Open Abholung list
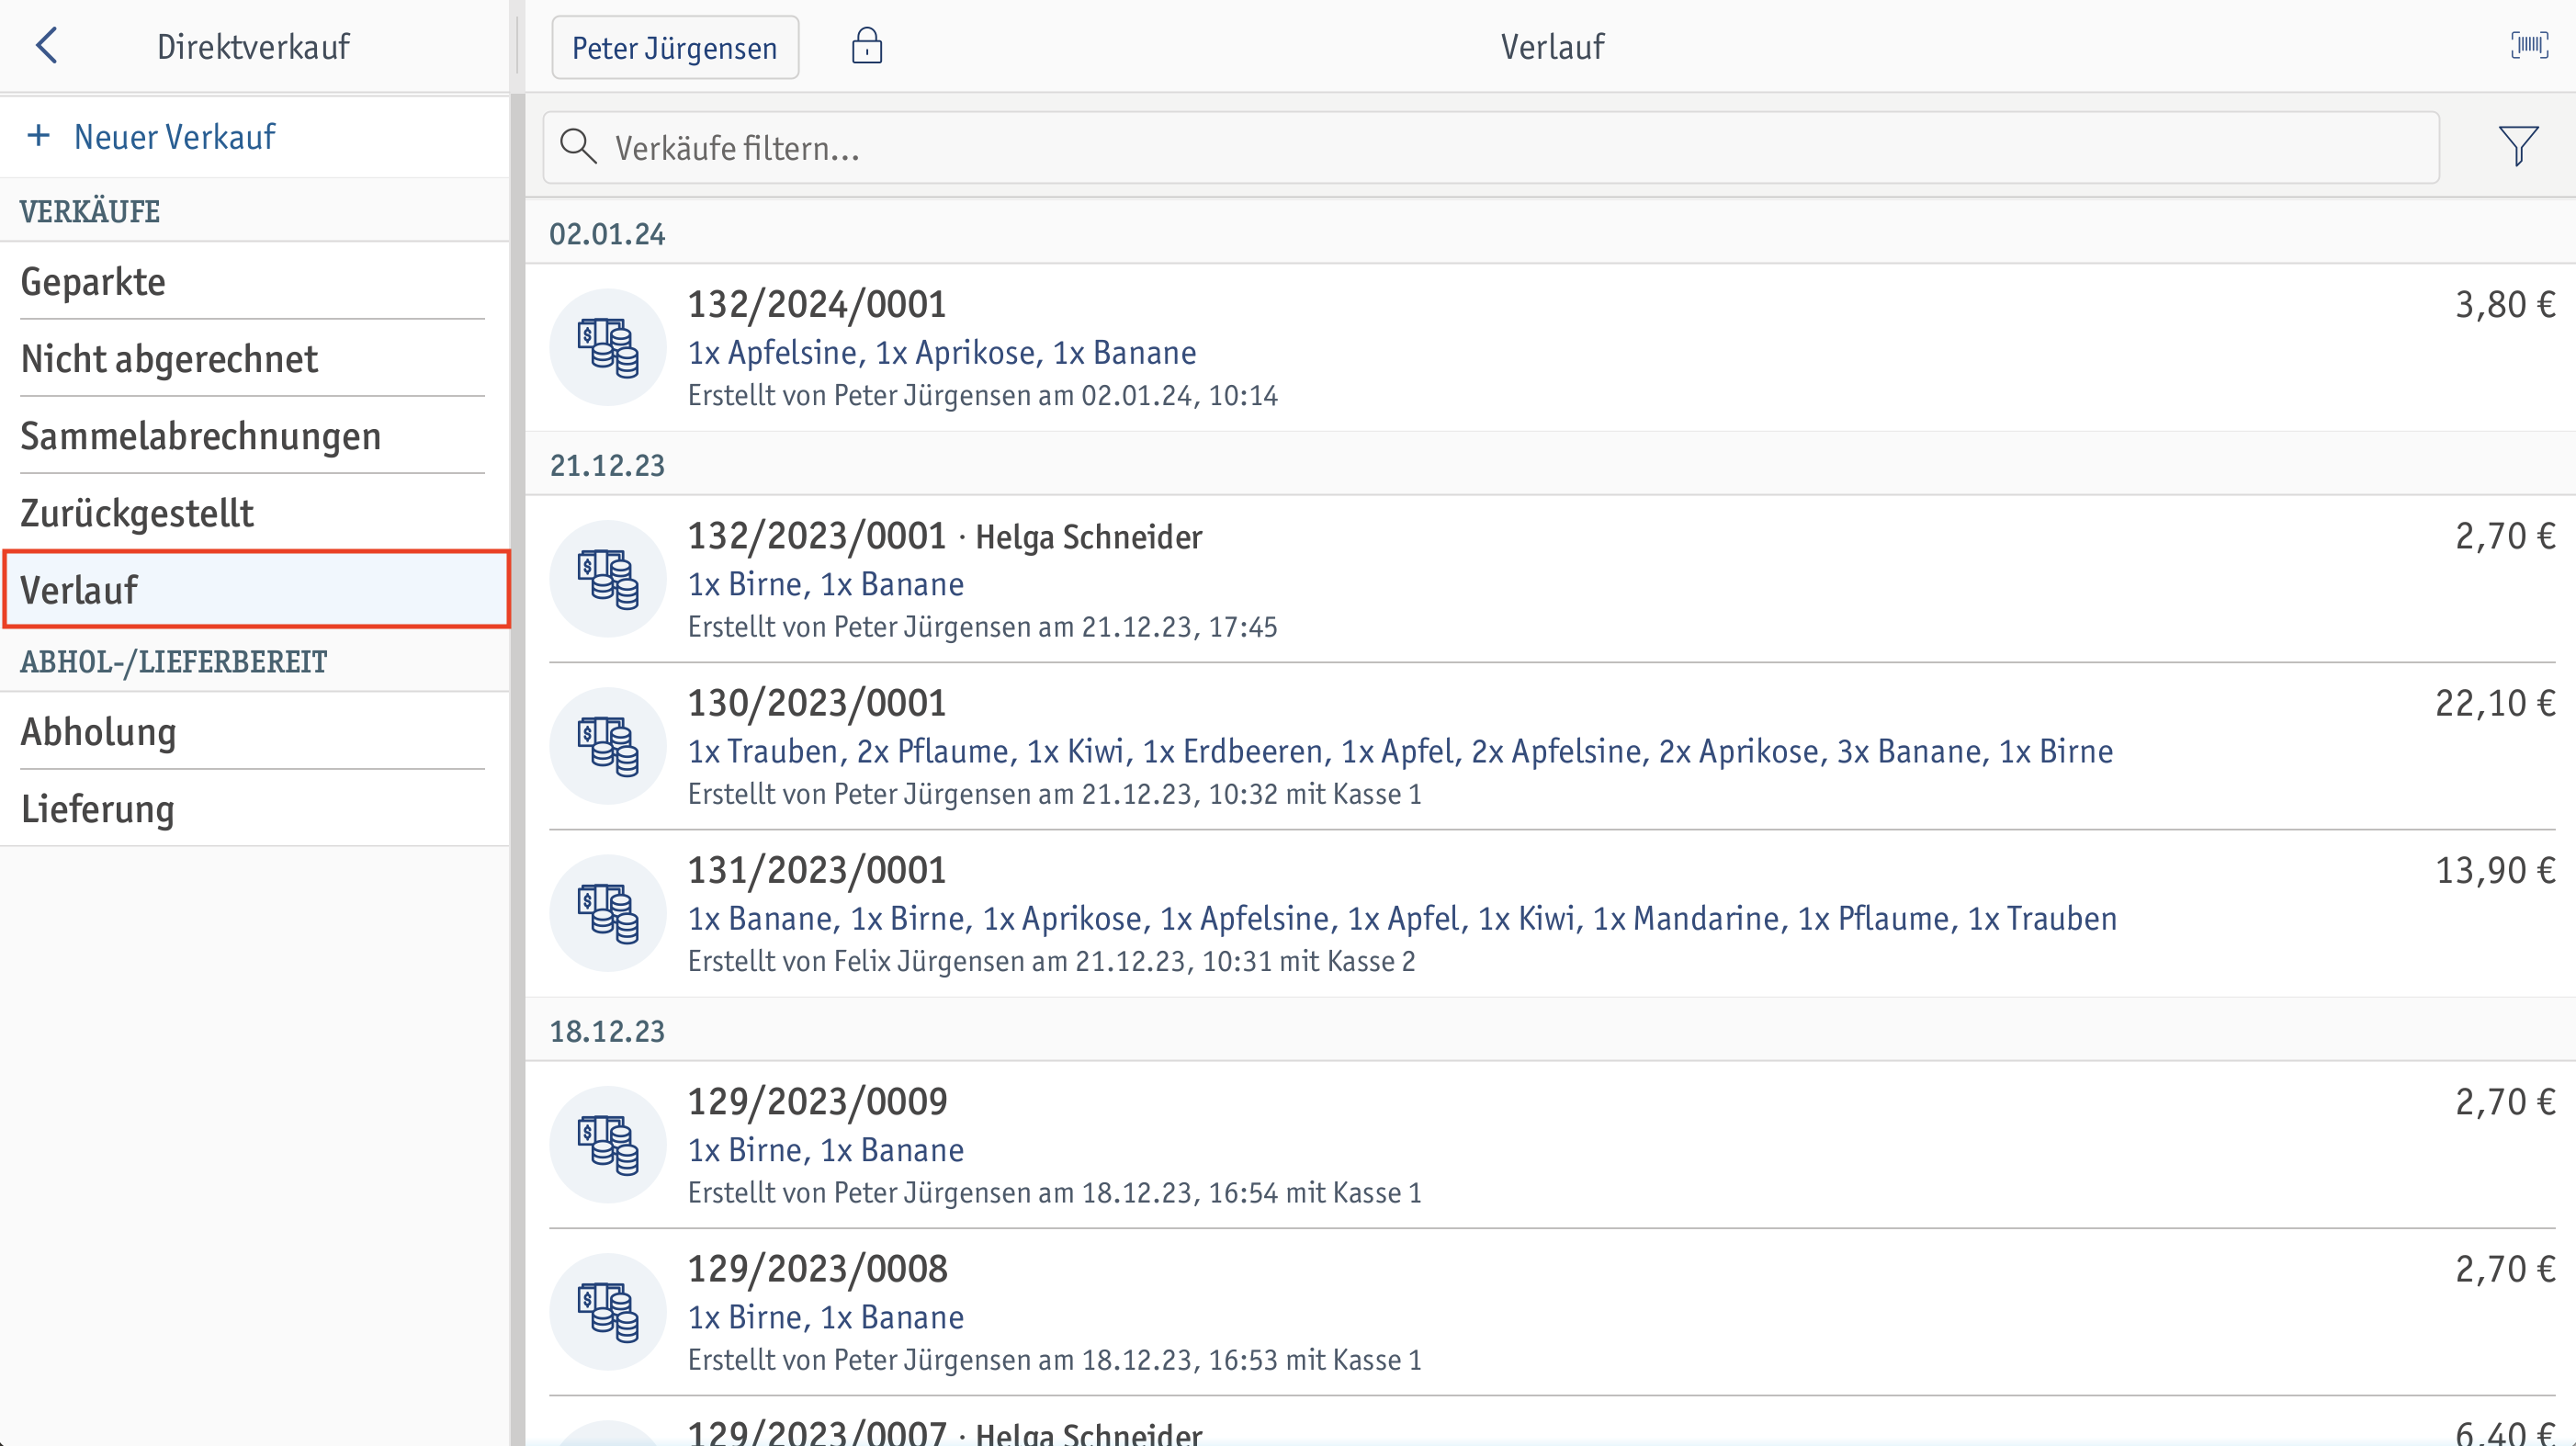2576x1446 pixels. 254,731
